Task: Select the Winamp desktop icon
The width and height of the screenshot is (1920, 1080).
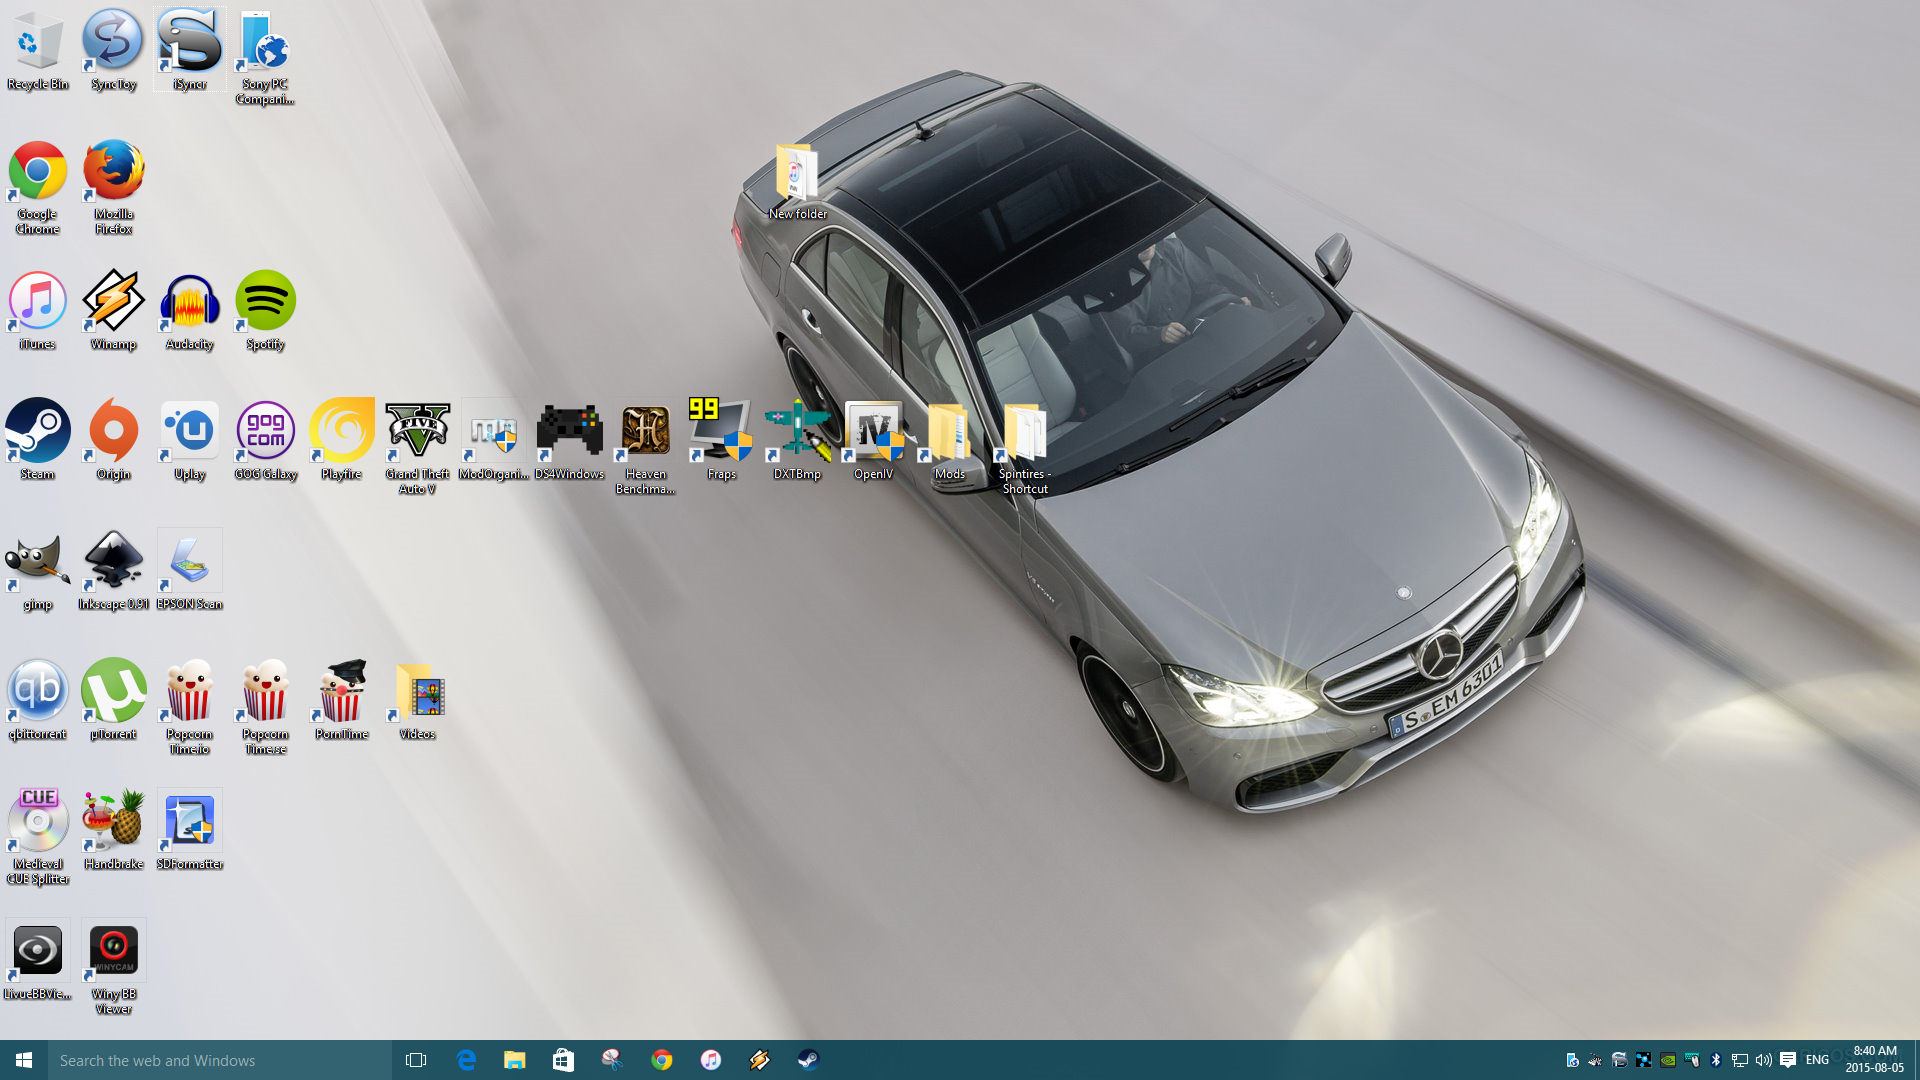Action: tap(113, 310)
